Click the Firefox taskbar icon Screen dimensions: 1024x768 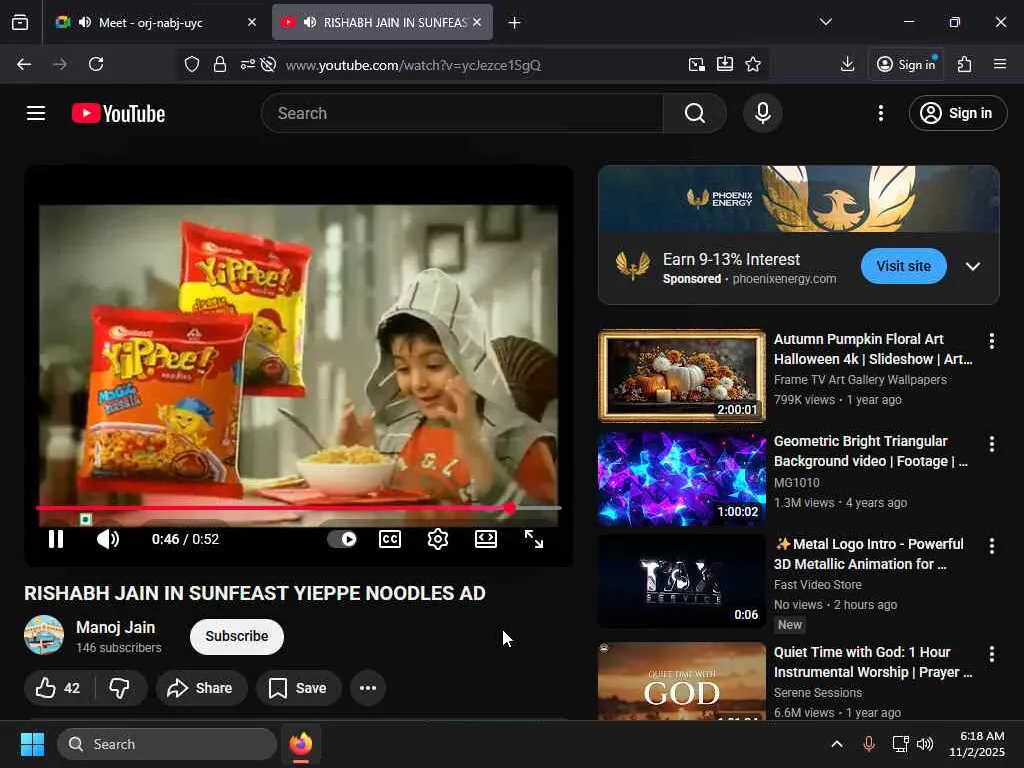(300, 744)
